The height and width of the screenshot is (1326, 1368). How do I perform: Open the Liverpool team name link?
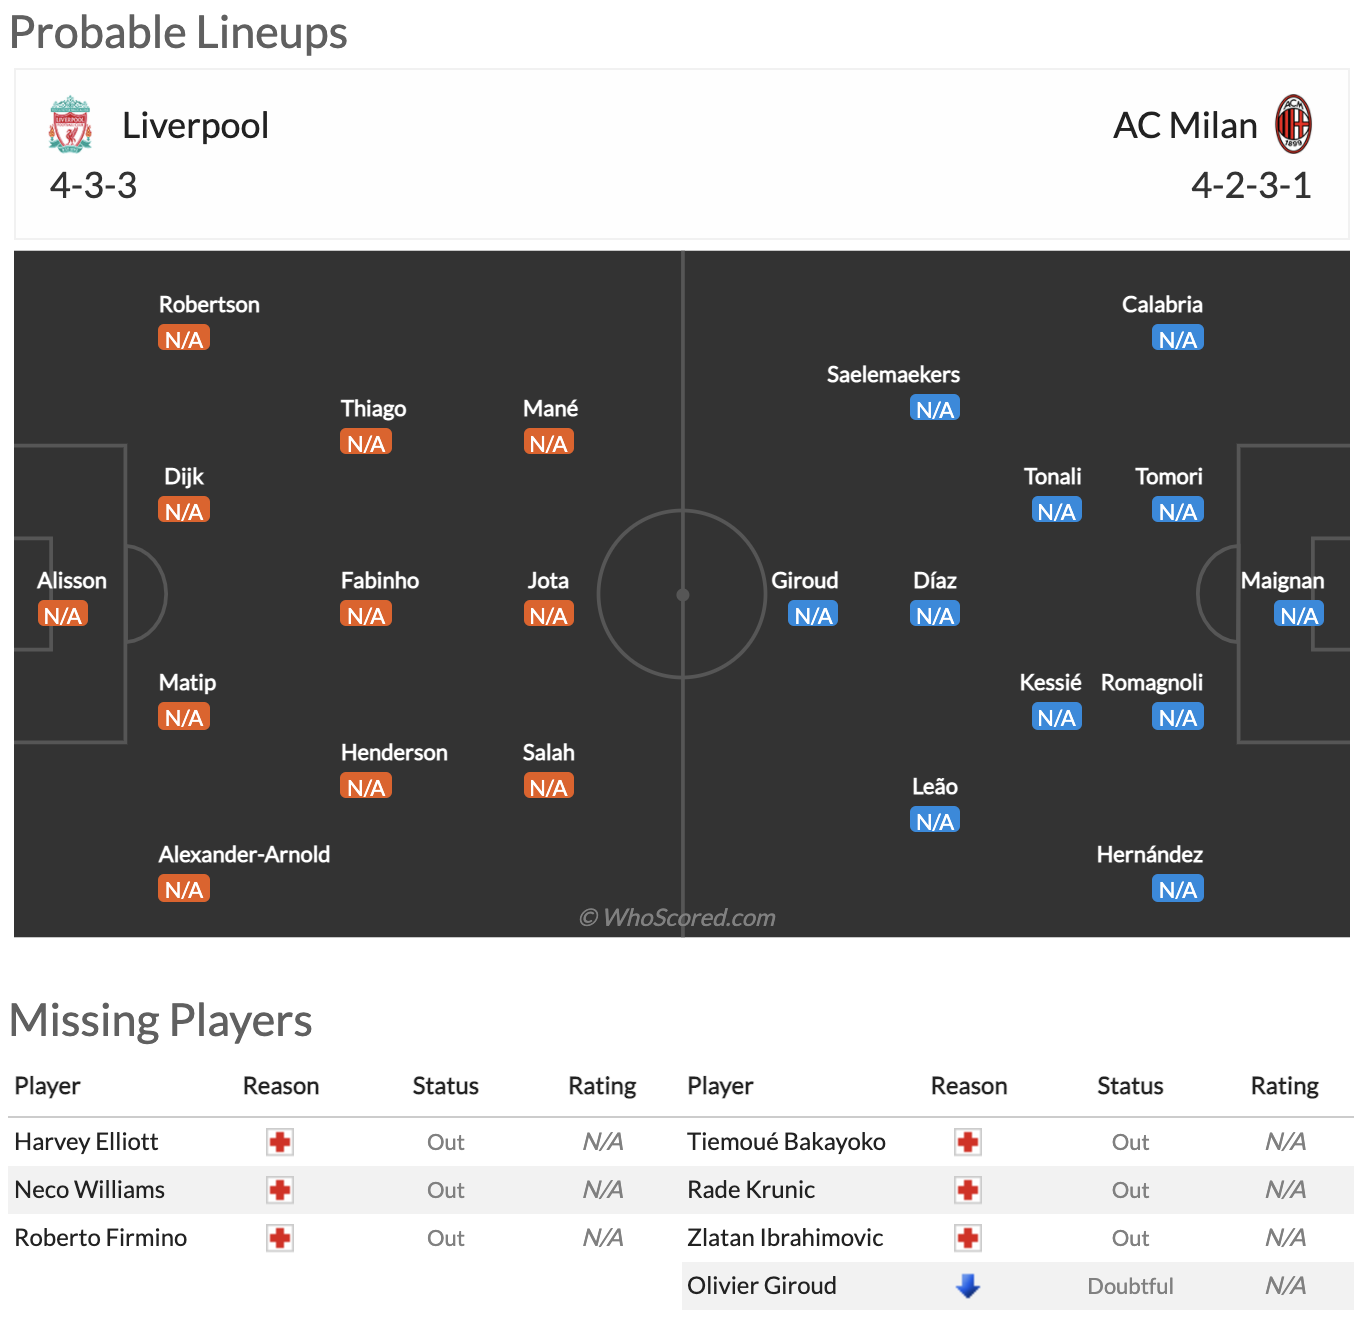(x=195, y=126)
